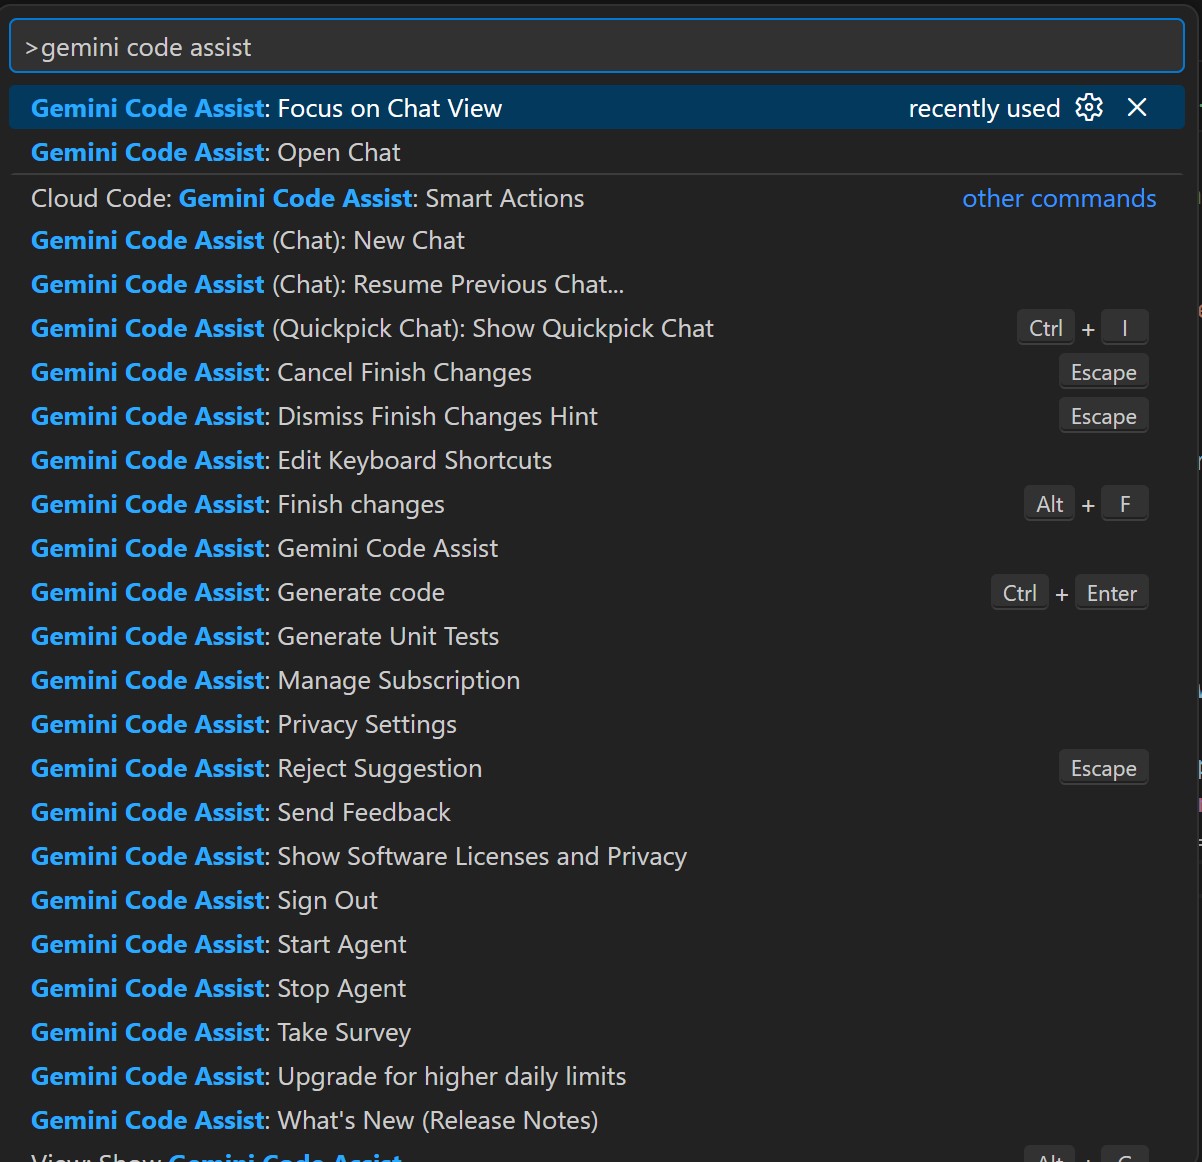
Task: Select Upgrade for higher daily limits
Action: (x=597, y=1076)
